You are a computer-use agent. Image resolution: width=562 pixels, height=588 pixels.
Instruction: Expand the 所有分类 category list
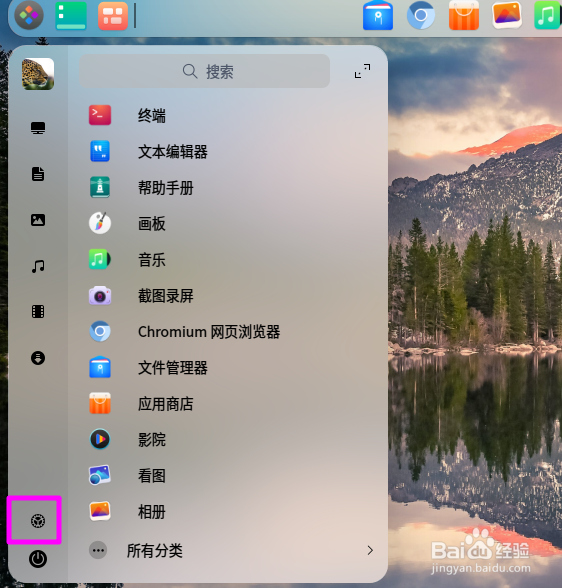coord(232,550)
